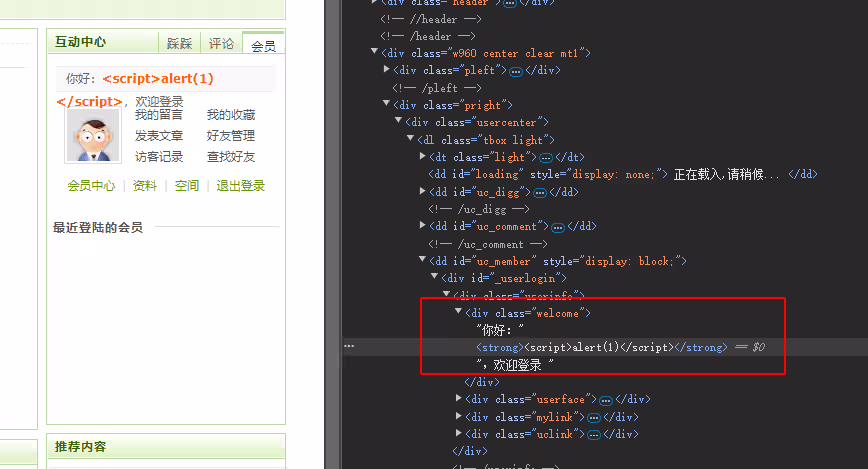Viewport: 868px width, 469px height.
Task: Click the 退出登录 link
Action: pos(241,186)
